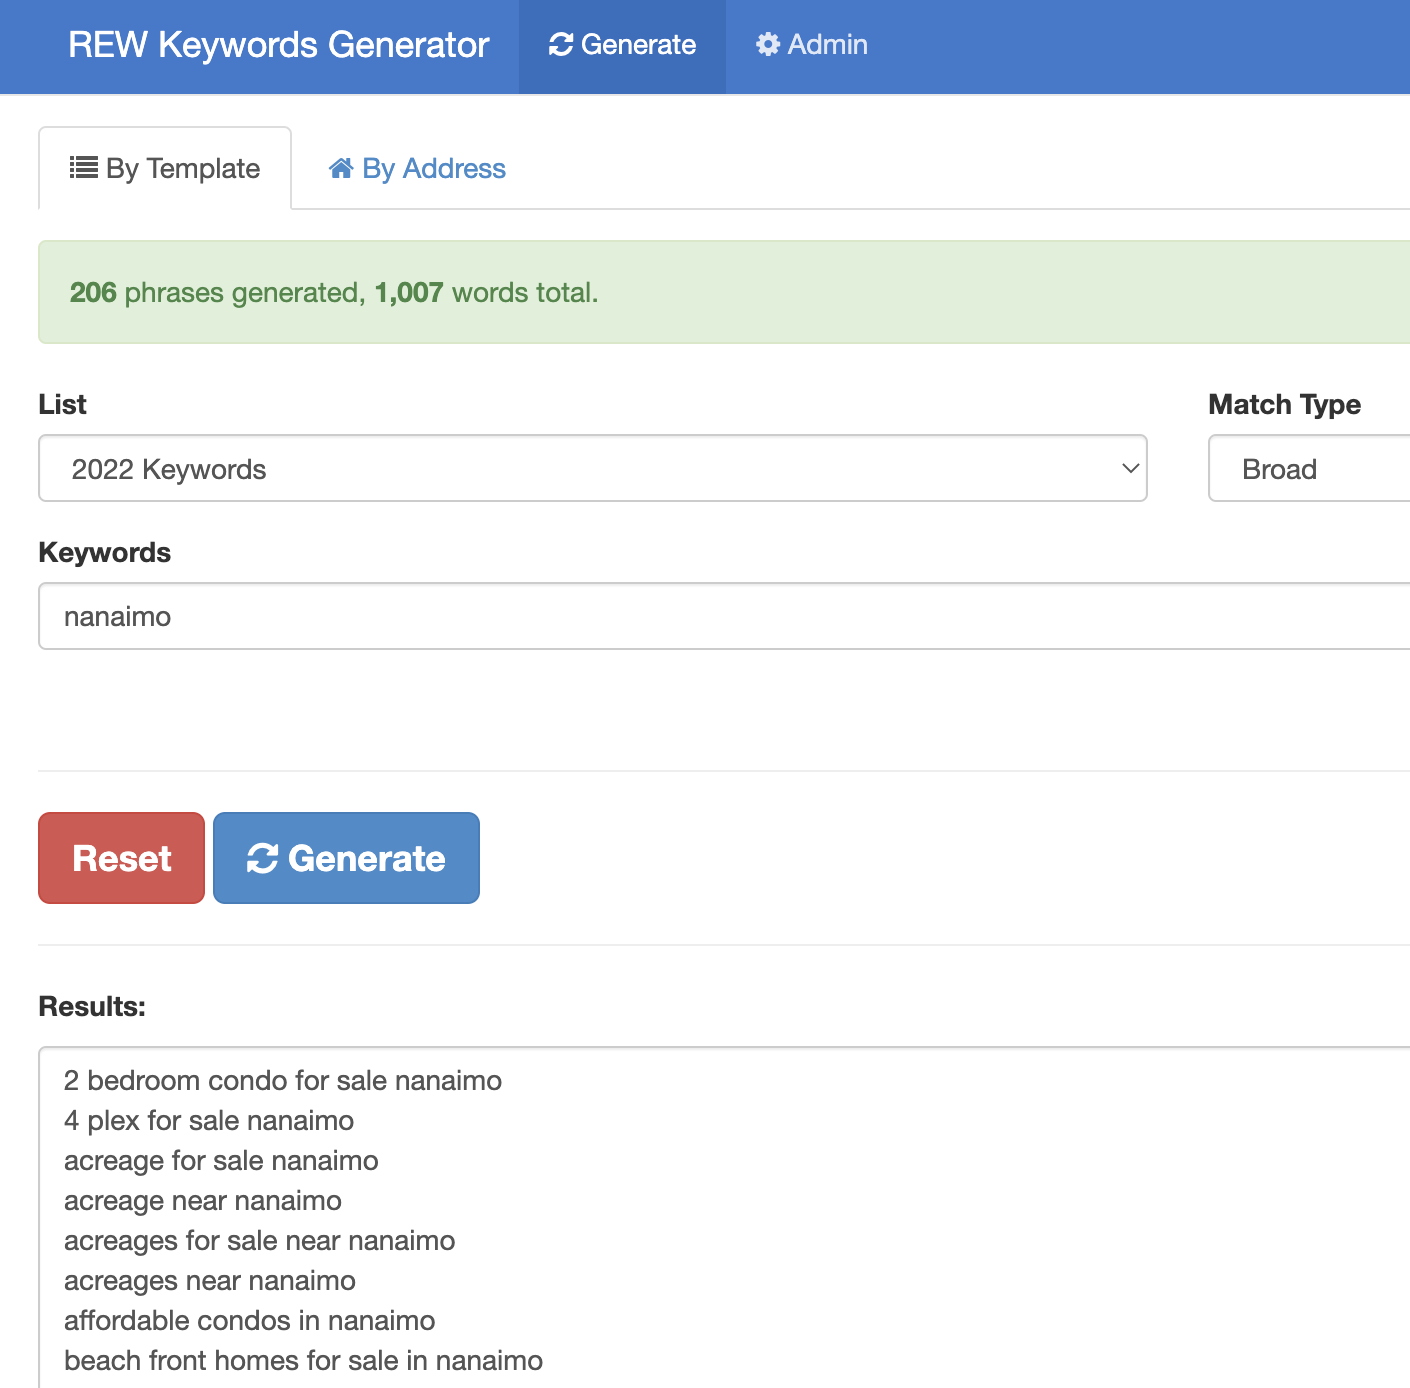1410x1388 pixels.
Task: Expand the List dropdown chevron arrow
Action: (1130, 469)
